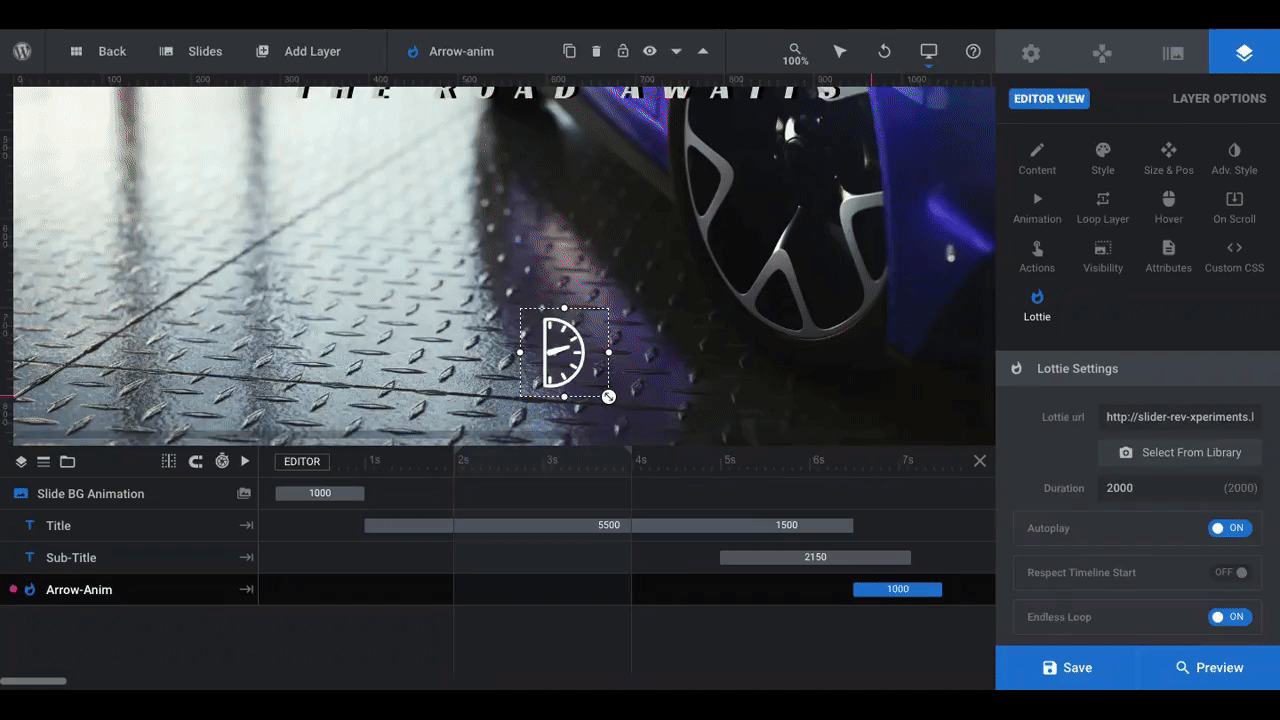The image size is (1280, 720).
Task: Click the timeline loop arrow icon
Action: click(x=196, y=461)
